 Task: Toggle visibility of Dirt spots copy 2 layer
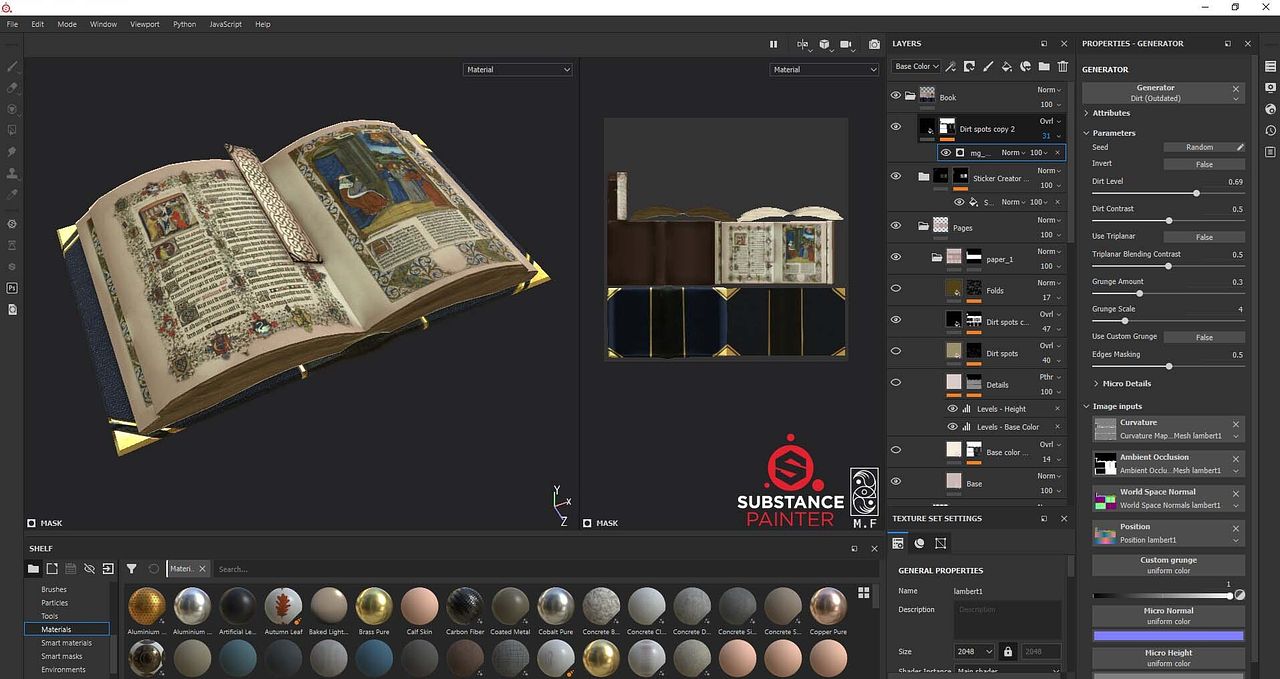(895, 127)
